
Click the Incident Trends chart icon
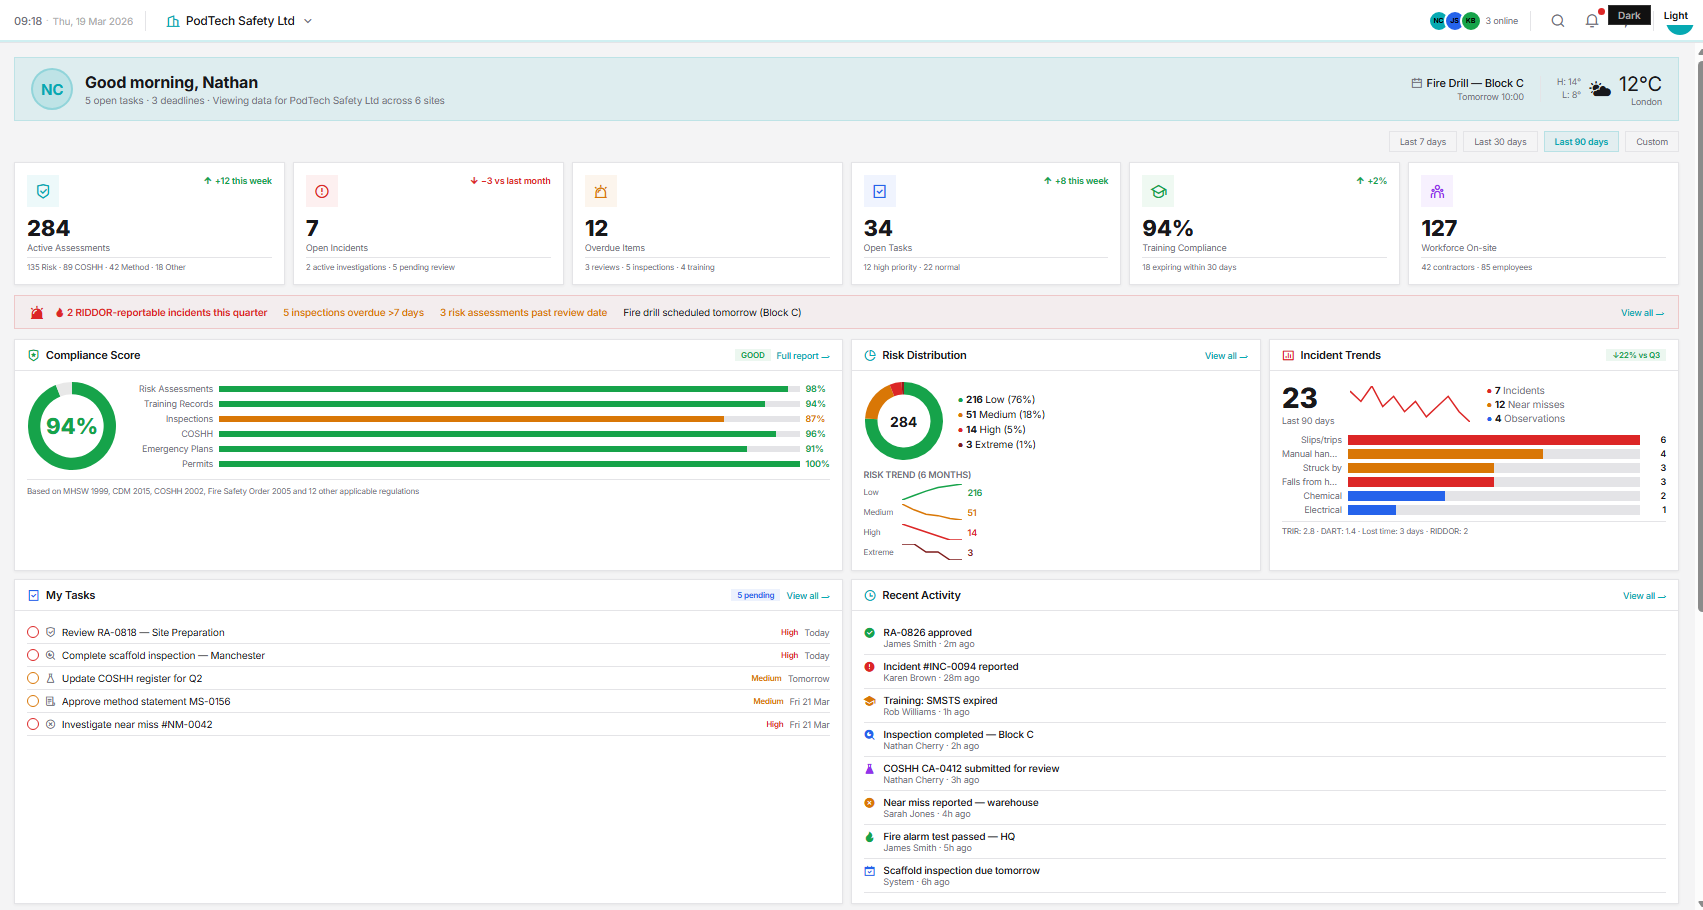(x=1287, y=355)
